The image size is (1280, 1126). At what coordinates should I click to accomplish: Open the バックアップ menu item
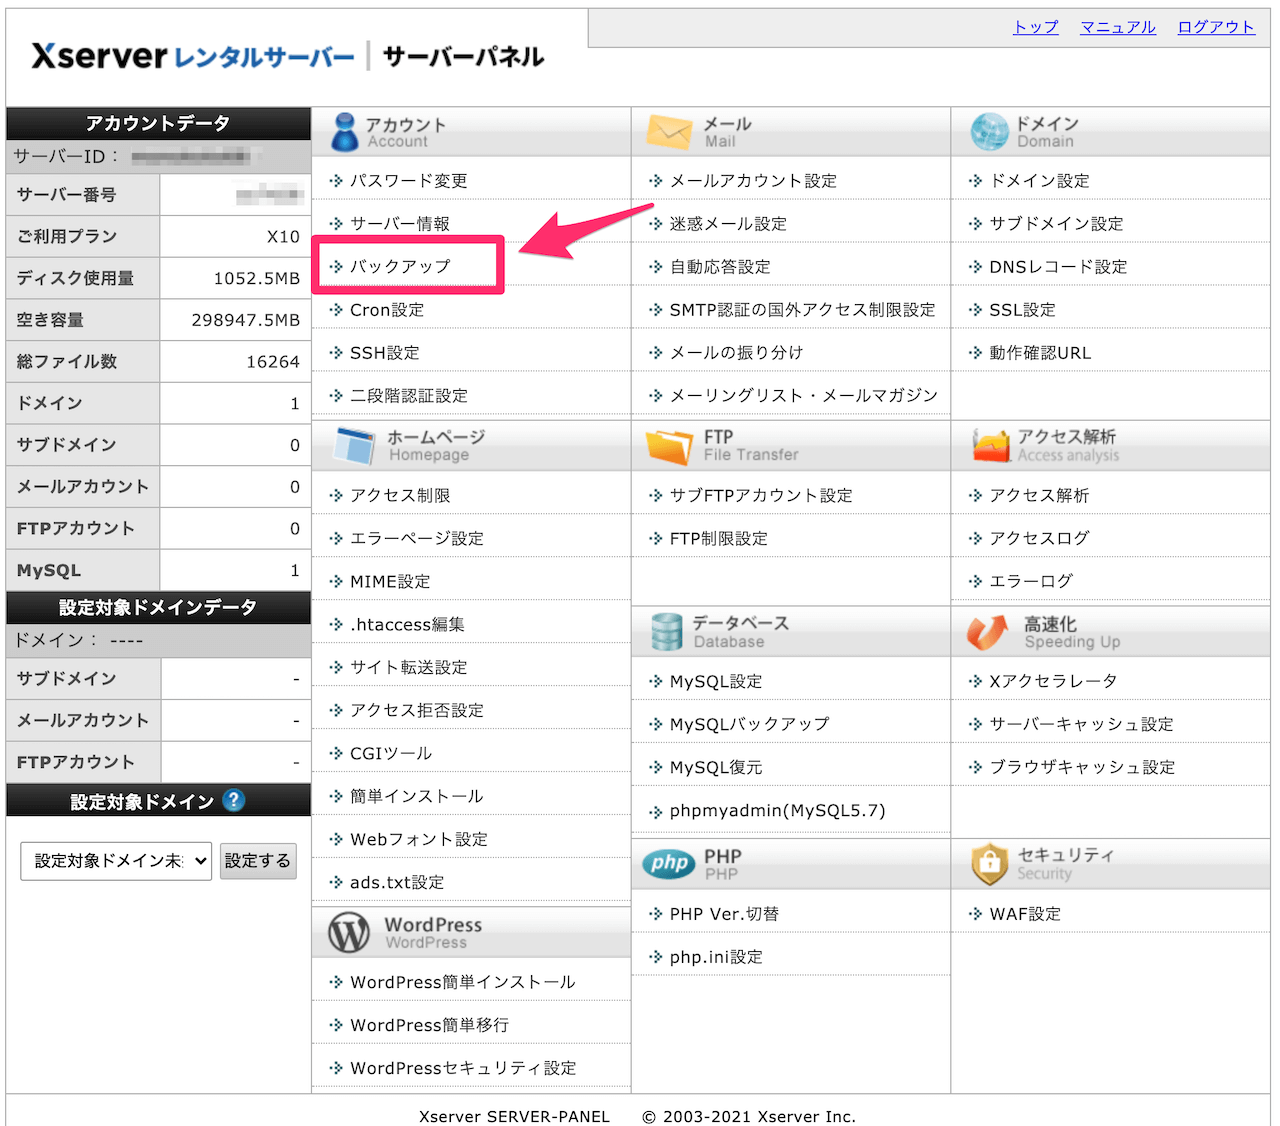pyautogui.click(x=400, y=267)
